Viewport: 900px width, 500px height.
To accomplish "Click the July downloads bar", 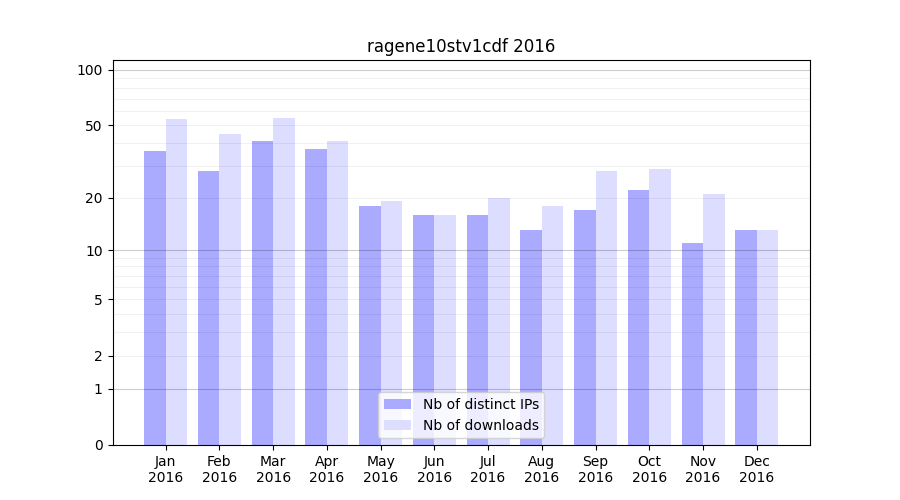I will (499, 321).
